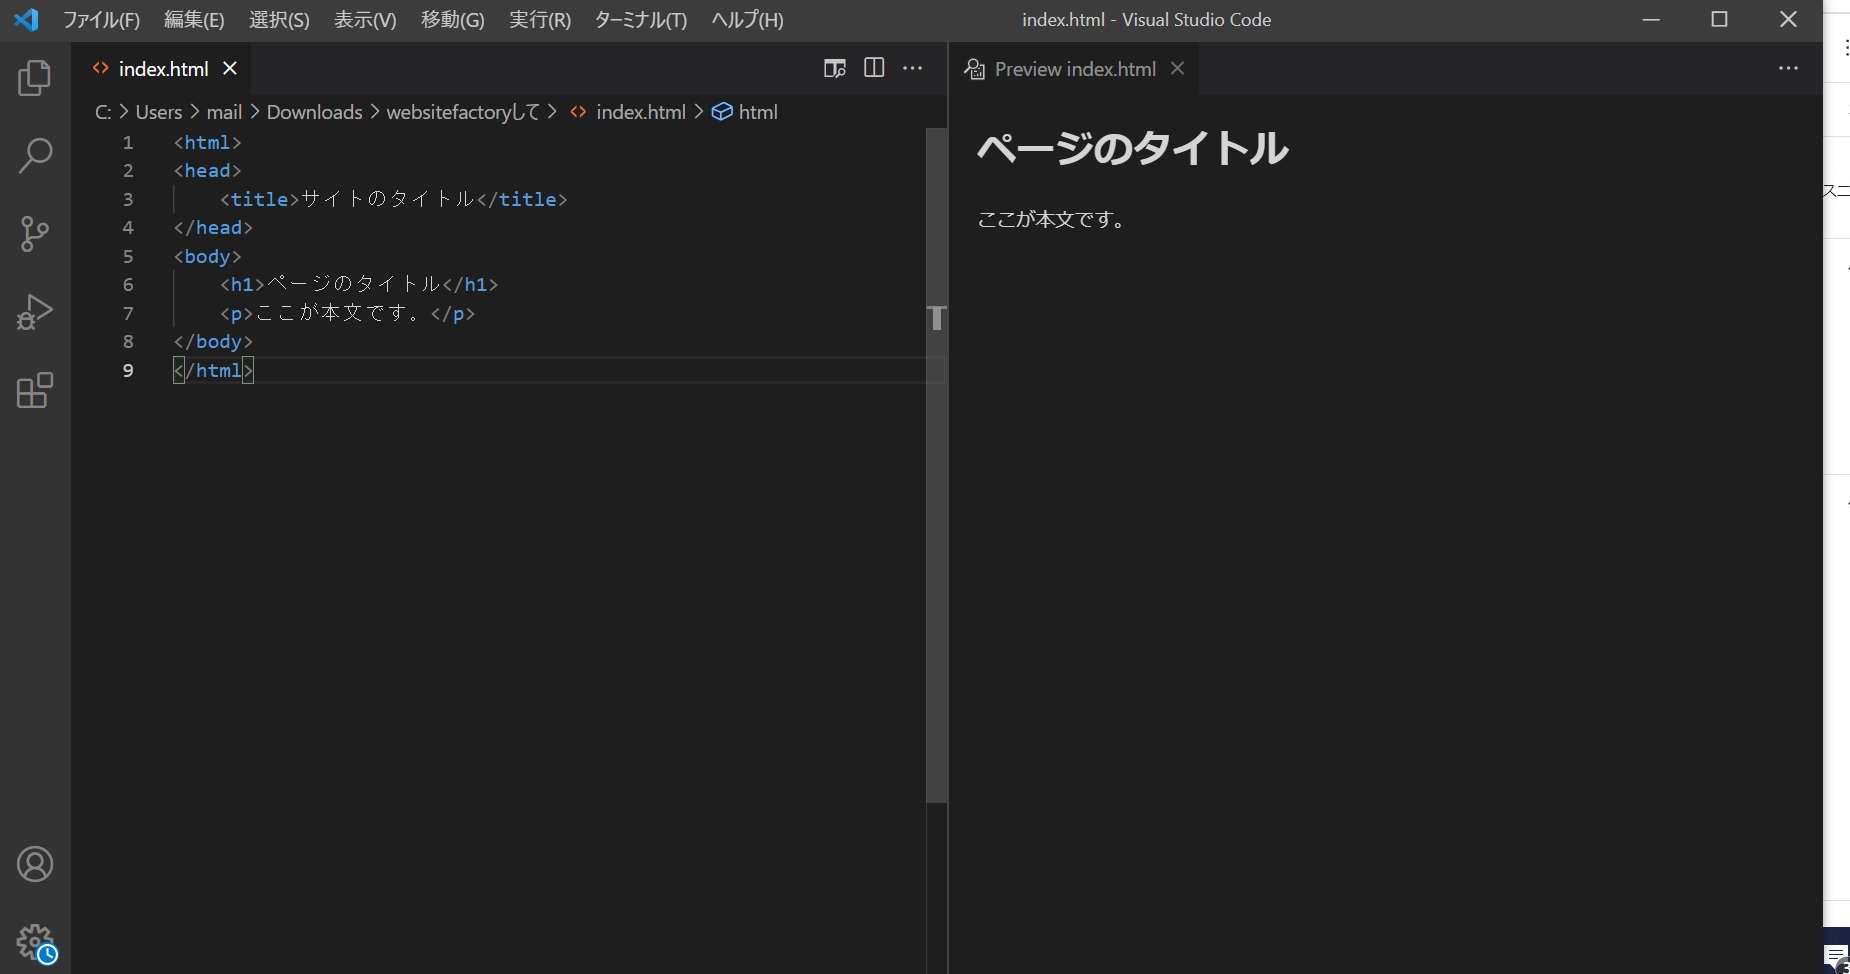1850x974 pixels.
Task: Click the Downloads breadcrumb segment
Action: coord(314,112)
